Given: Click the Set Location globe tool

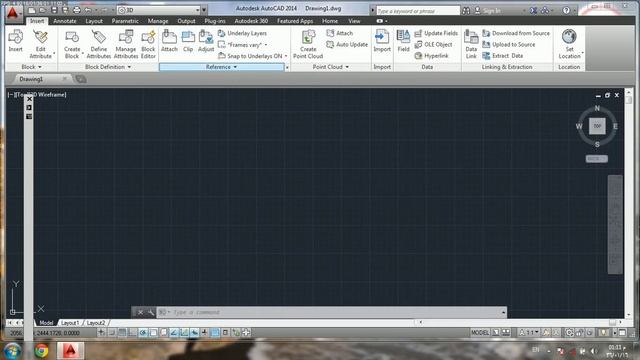Looking at the screenshot, I should [x=569, y=44].
